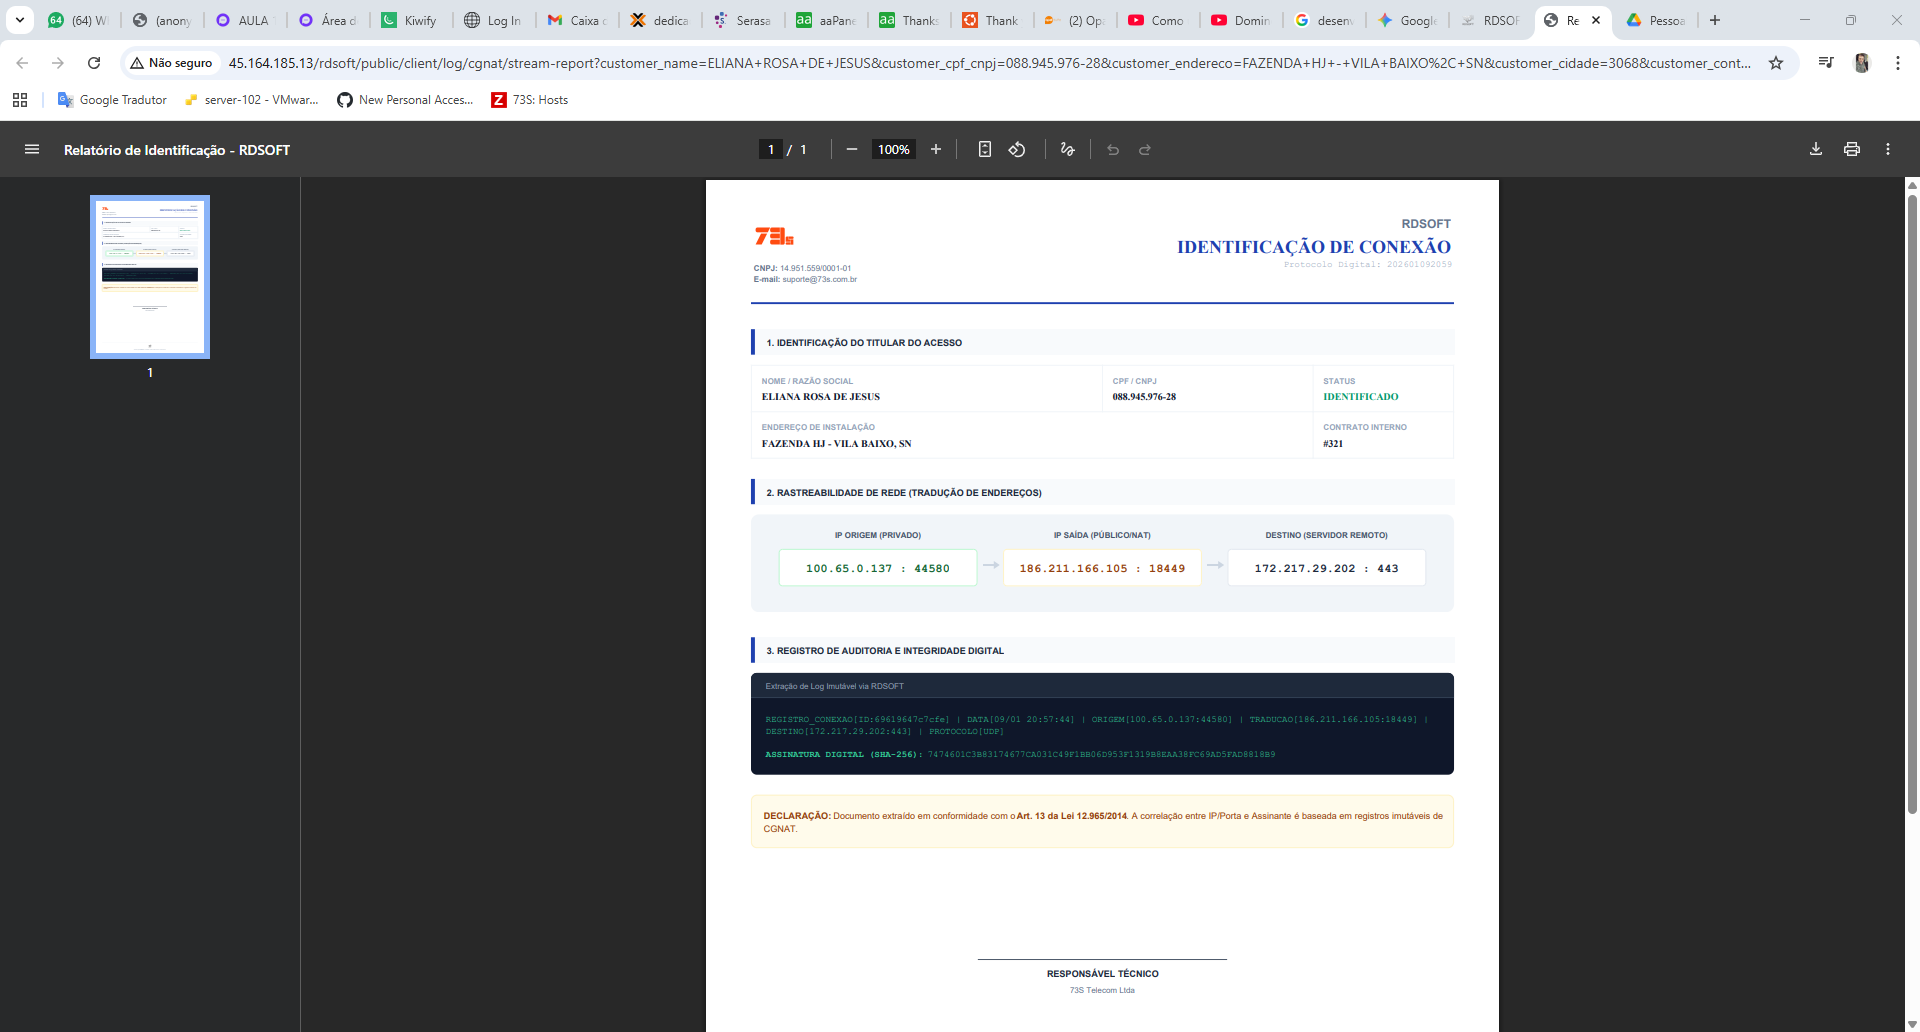Bookmark this page with star icon
Image resolution: width=1920 pixels, height=1032 pixels.
(1776, 63)
